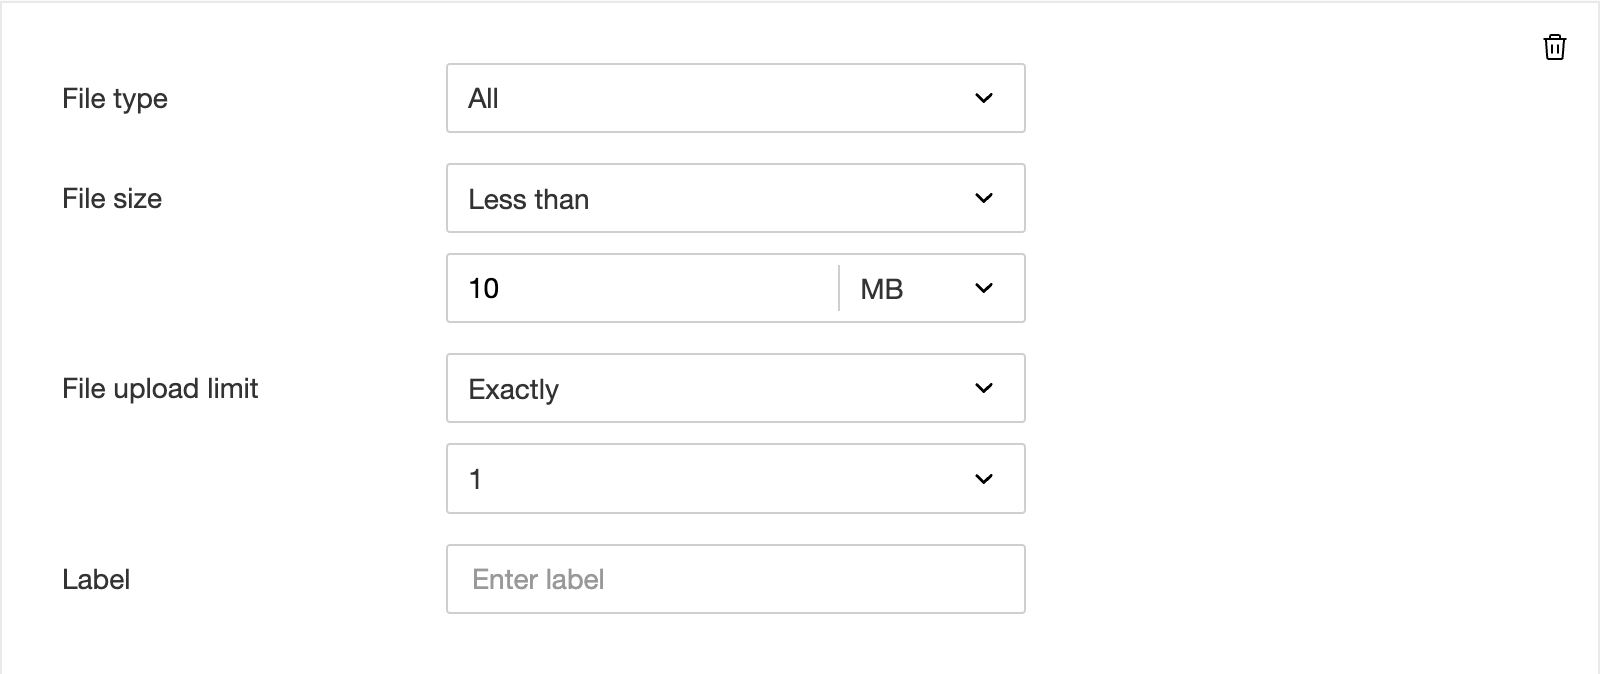This screenshot has height=674, width=1600.
Task: Click the 'File upload limit' field label
Action: coord(160,388)
